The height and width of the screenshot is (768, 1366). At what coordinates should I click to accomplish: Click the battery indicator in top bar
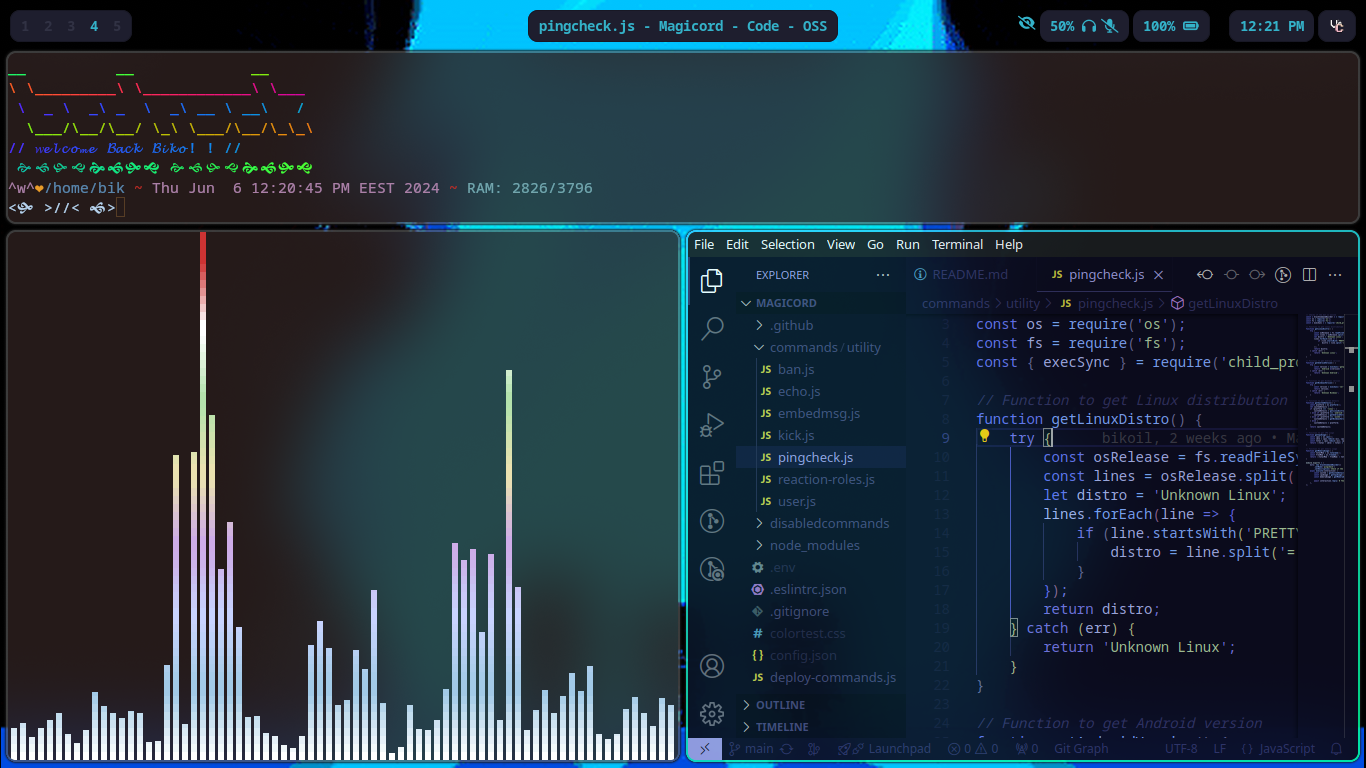click(1171, 26)
